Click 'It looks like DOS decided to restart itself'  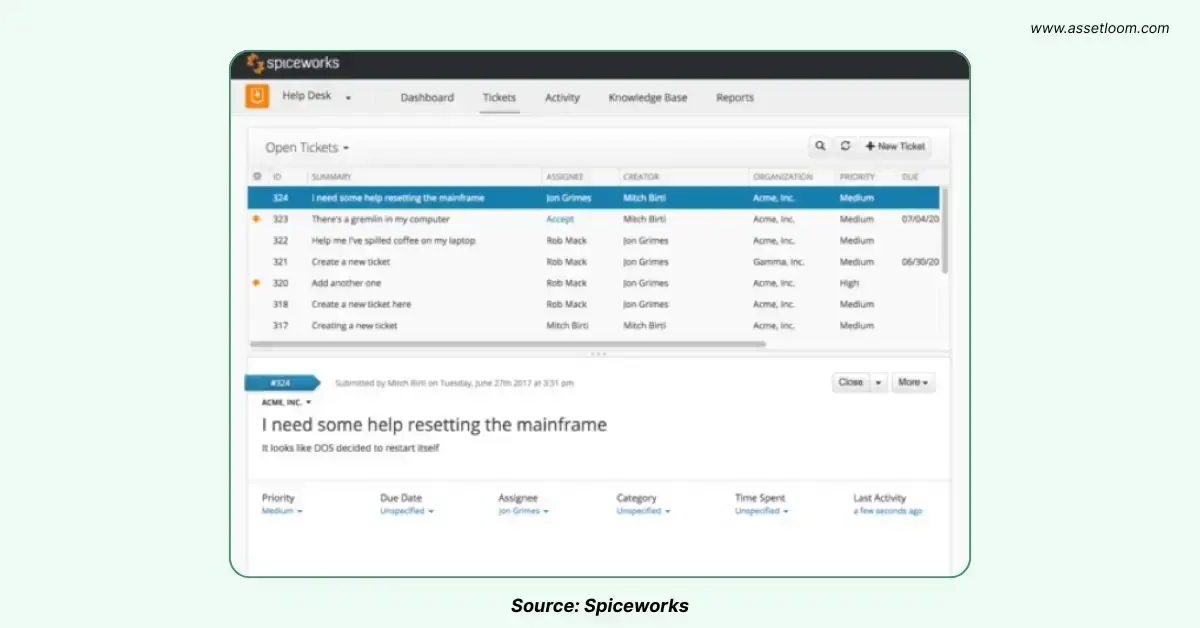pos(350,448)
